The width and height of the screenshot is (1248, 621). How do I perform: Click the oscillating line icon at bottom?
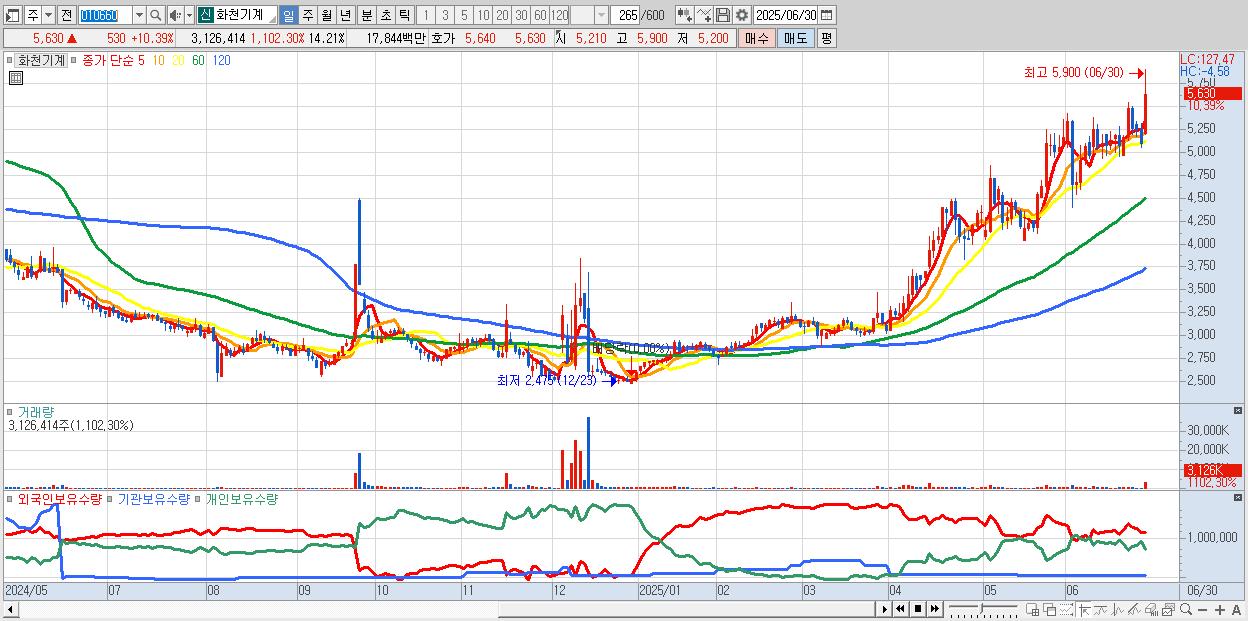tap(1118, 609)
